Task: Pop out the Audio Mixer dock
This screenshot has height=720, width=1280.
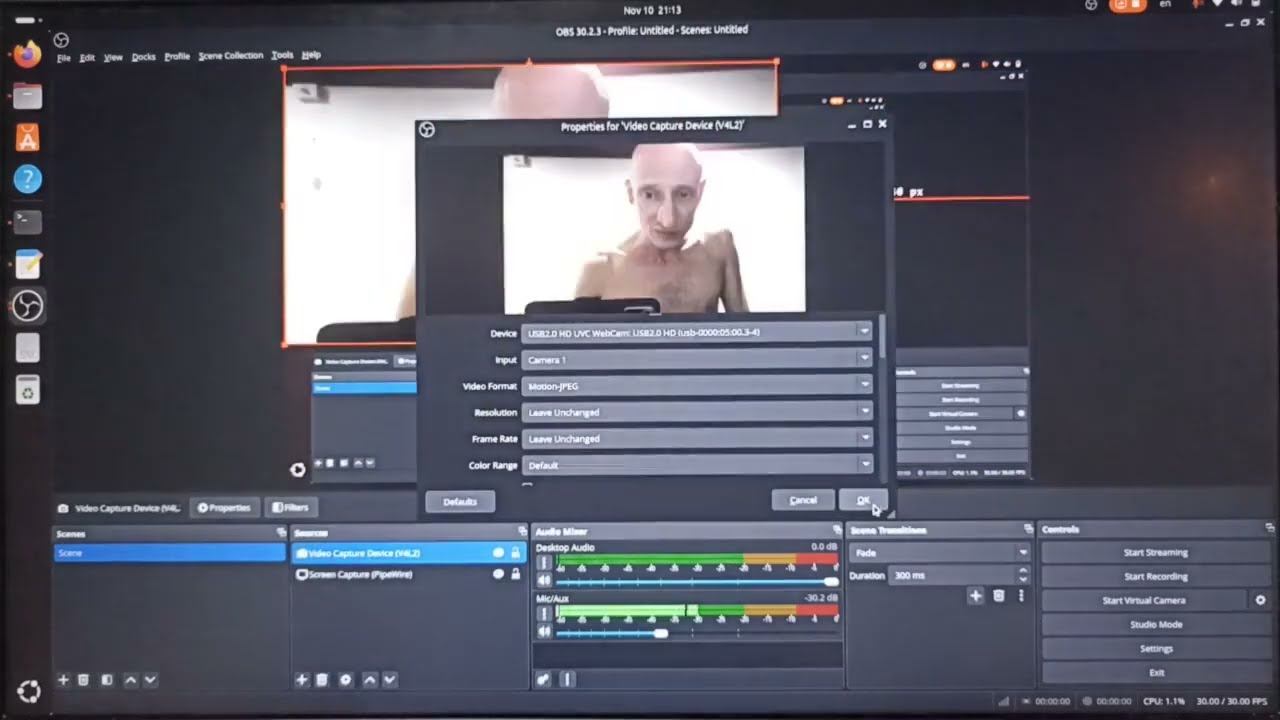Action: 837,530
